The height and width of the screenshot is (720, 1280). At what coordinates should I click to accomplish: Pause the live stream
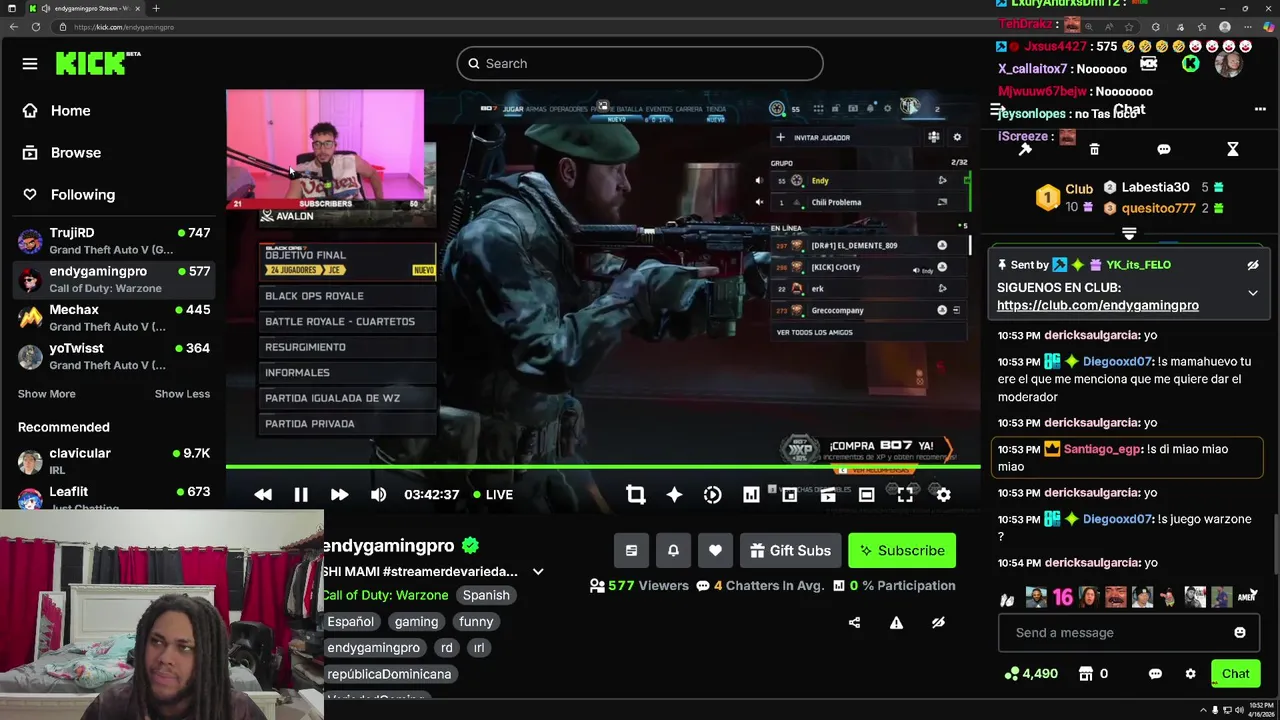coord(301,495)
